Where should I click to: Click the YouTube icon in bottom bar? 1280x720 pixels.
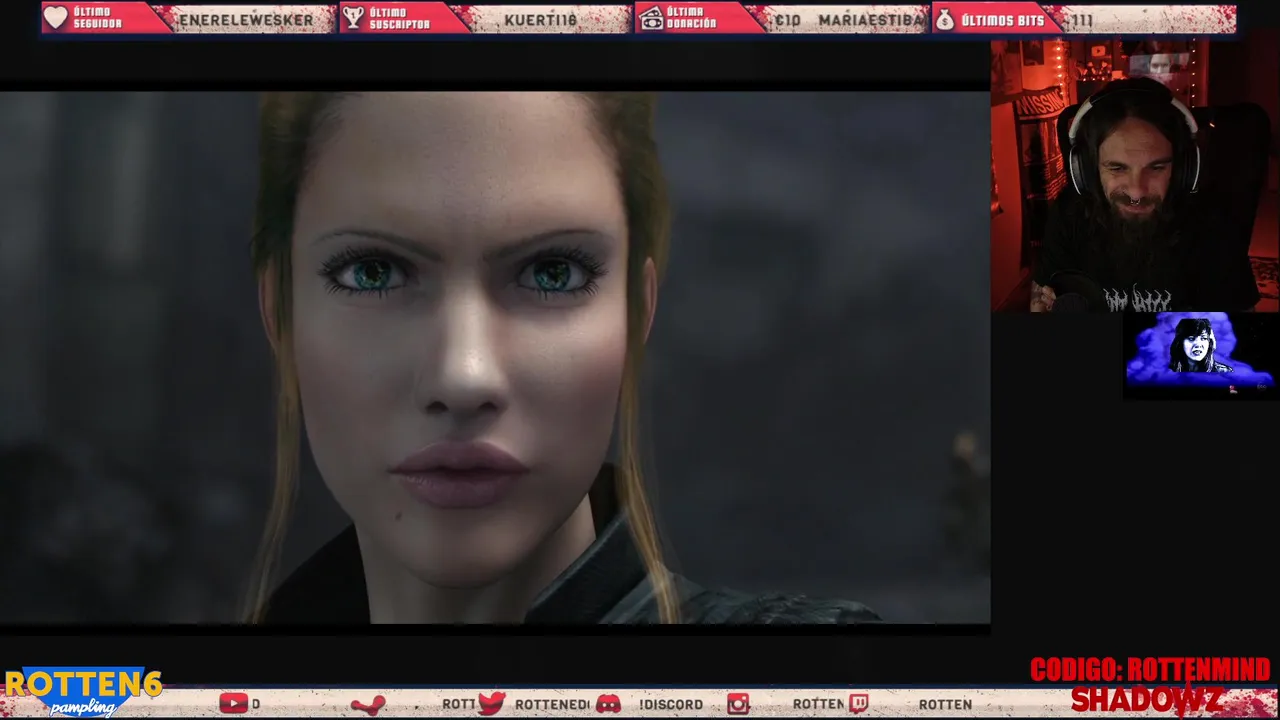click(x=233, y=704)
